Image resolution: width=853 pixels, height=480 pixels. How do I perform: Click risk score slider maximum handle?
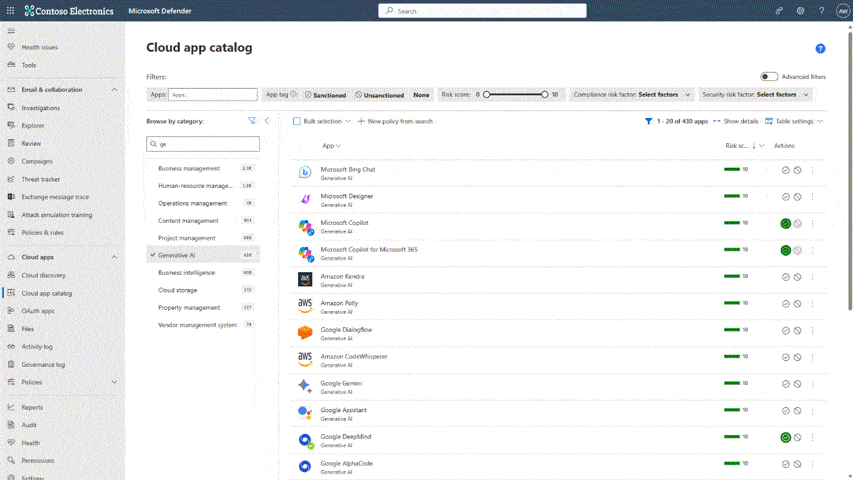(544, 94)
